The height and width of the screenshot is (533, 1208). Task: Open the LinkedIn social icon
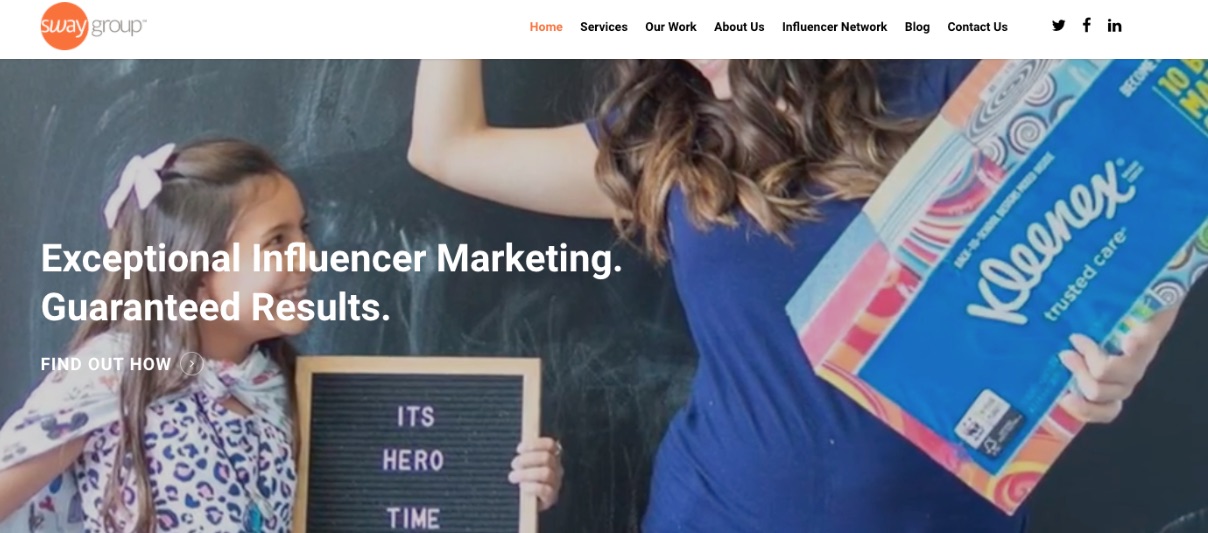click(1114, 26)
